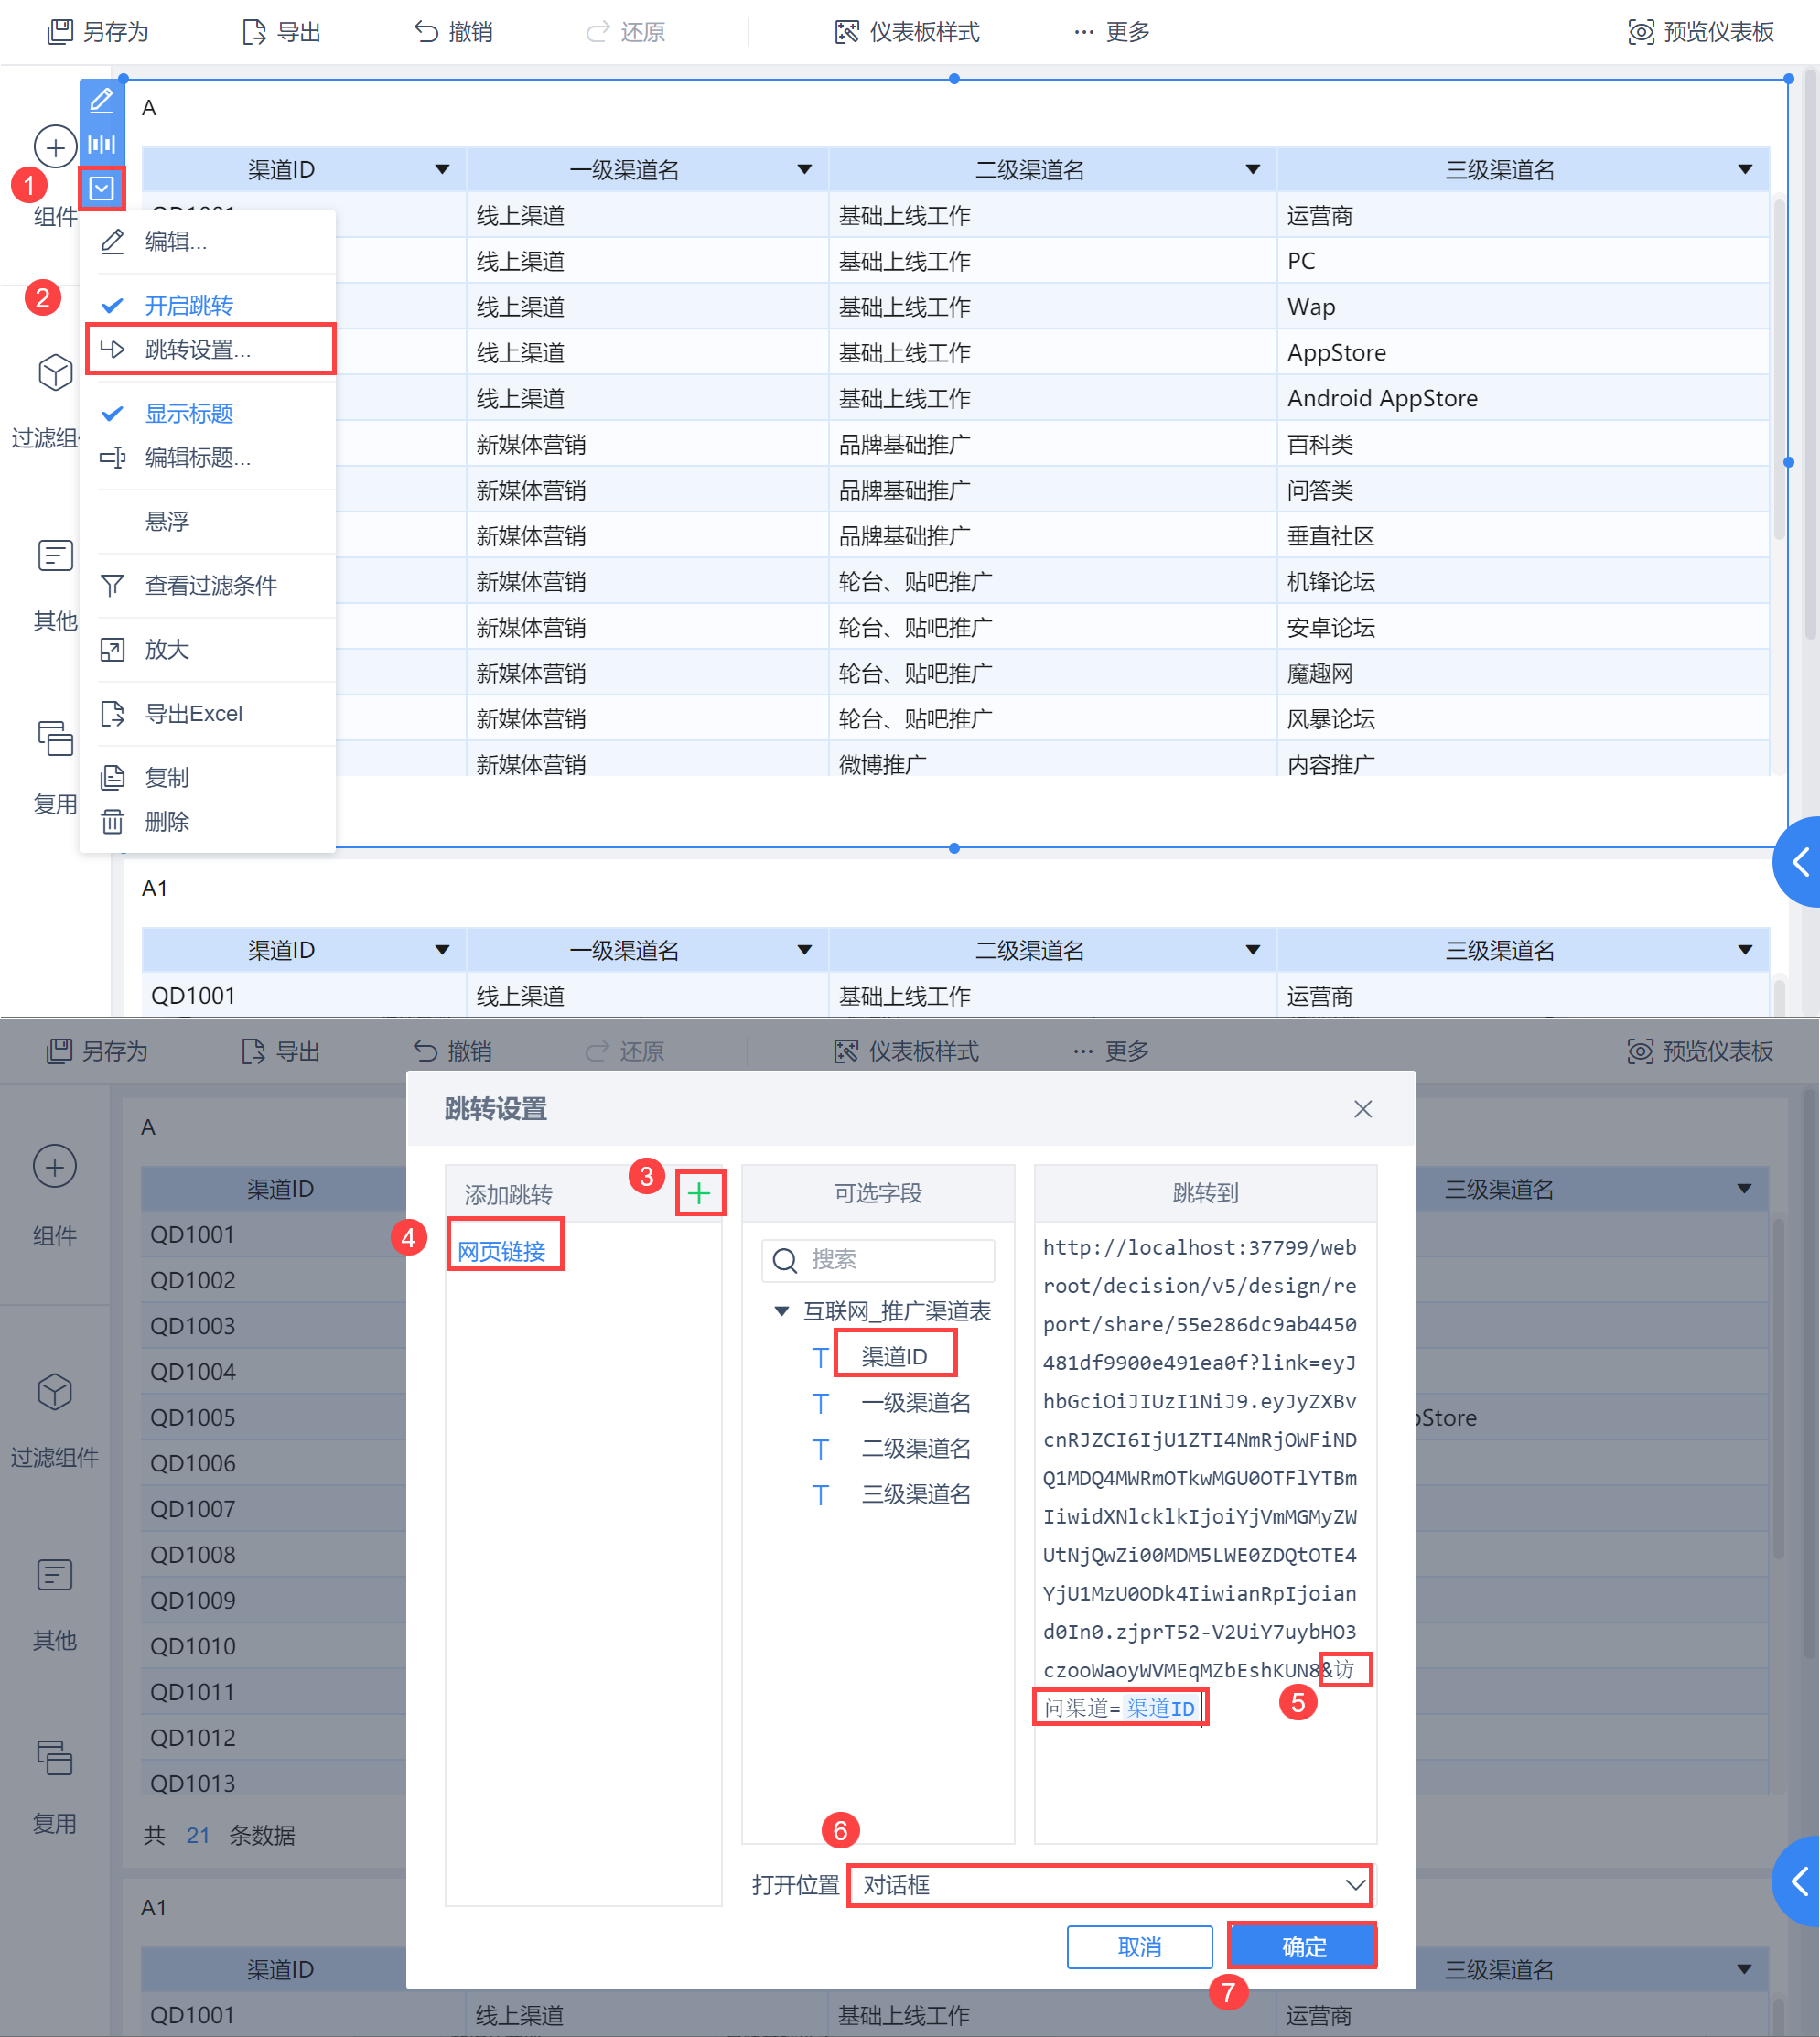Toggle the 开启跳转 checked menu option

coord(188,305)
